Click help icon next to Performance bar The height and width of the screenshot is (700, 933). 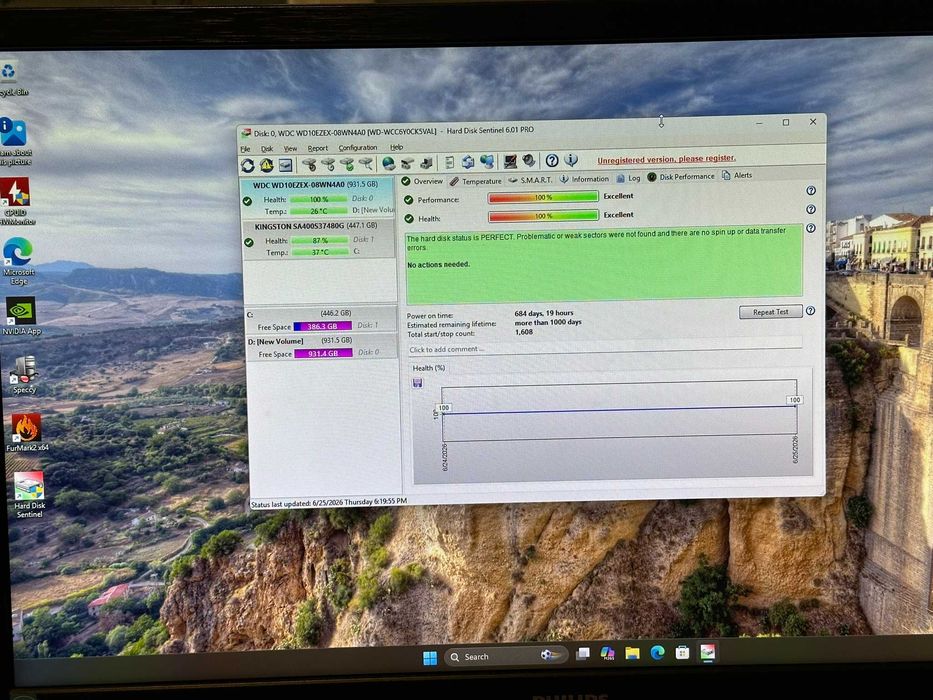point(810,190)
